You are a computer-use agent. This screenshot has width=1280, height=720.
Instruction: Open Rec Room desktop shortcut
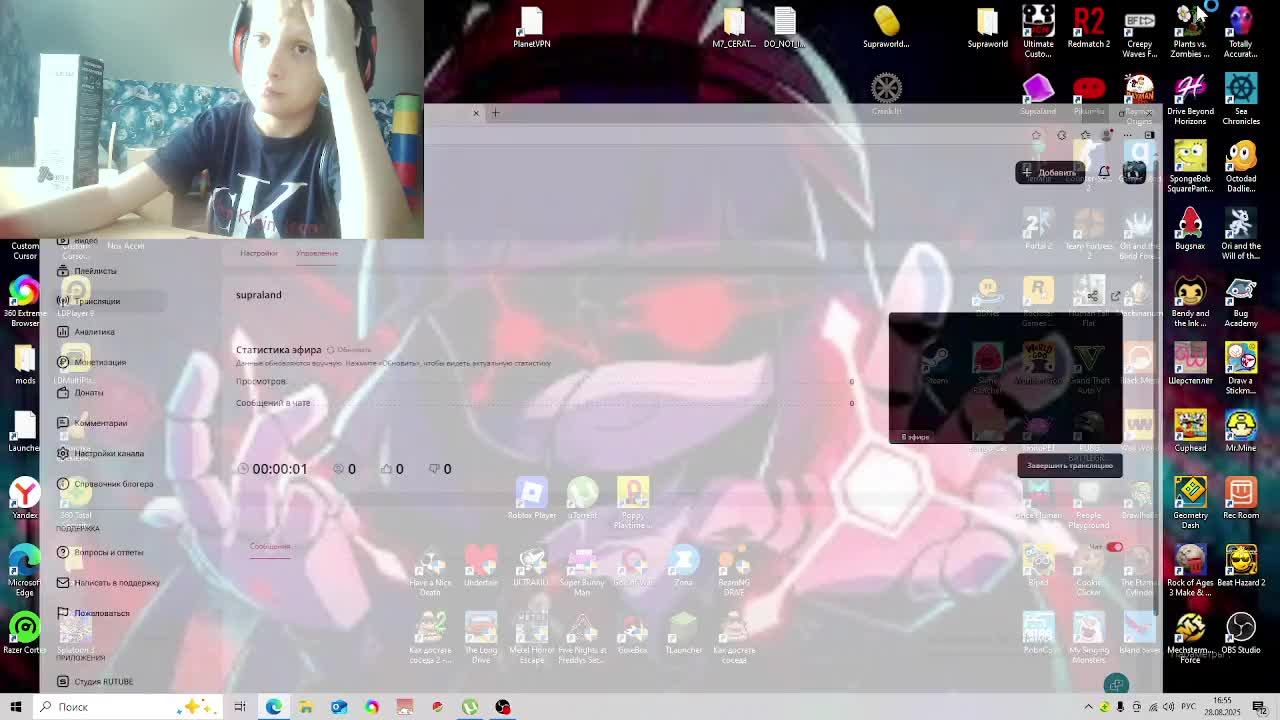1241,498
